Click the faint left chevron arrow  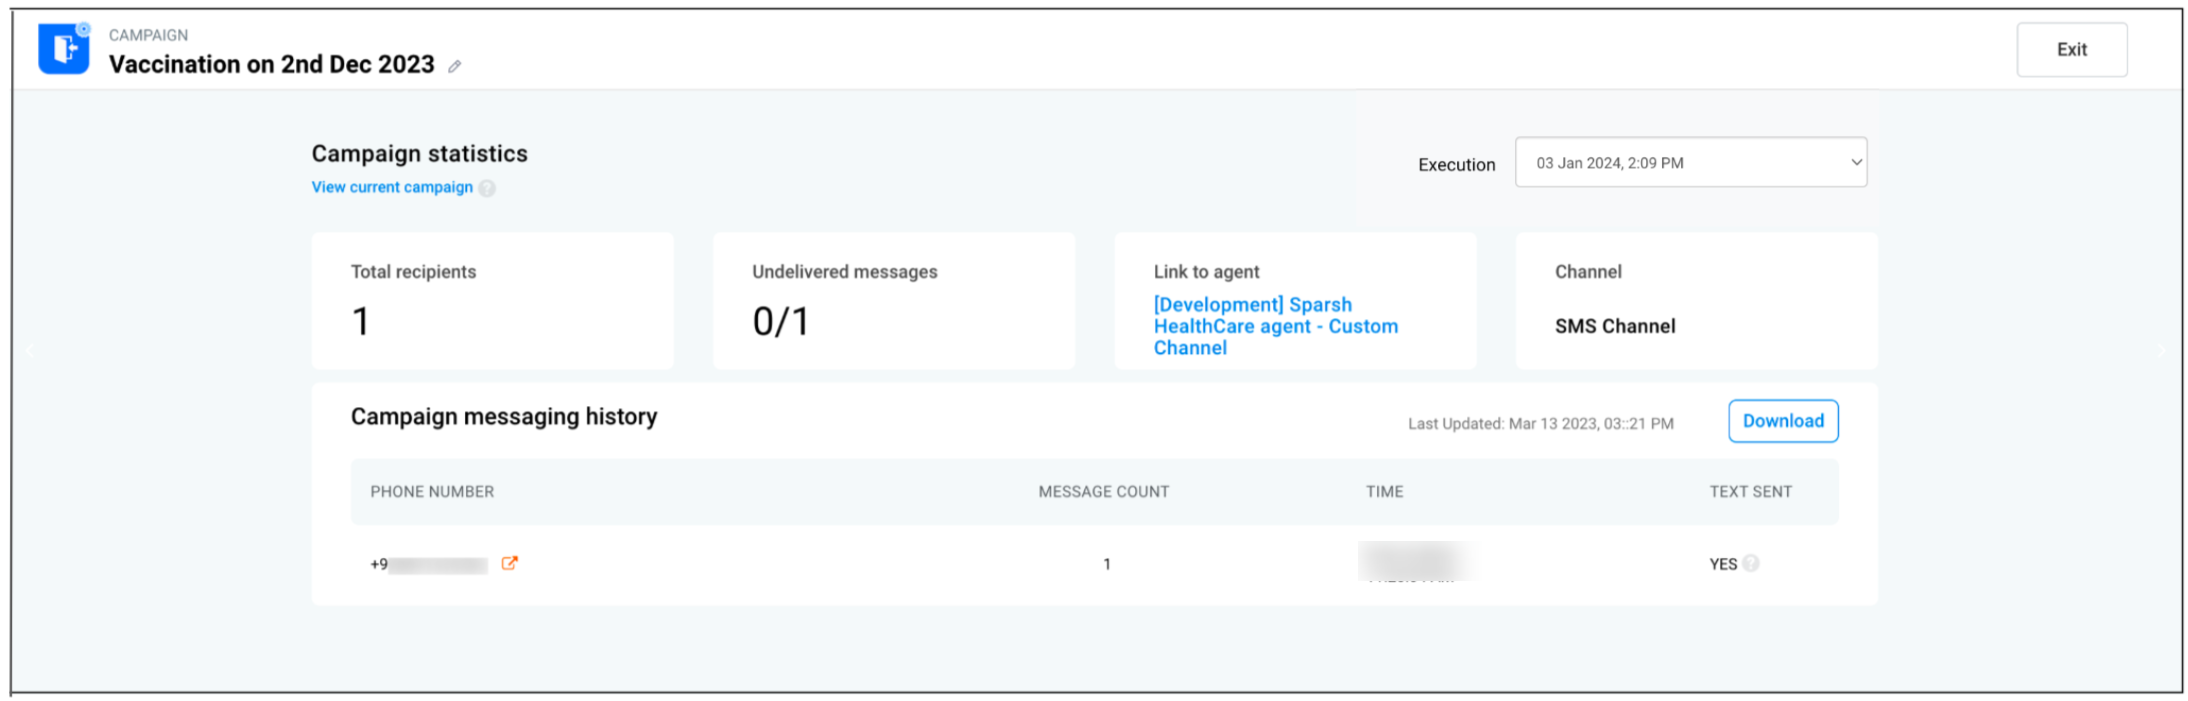pyautogui.click(x=30, y=350)
